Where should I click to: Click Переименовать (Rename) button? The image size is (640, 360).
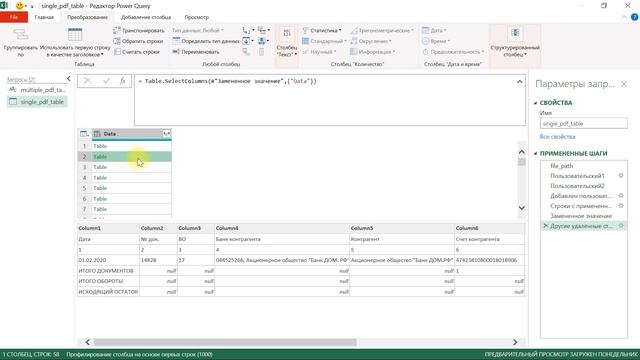coord(196,52)
